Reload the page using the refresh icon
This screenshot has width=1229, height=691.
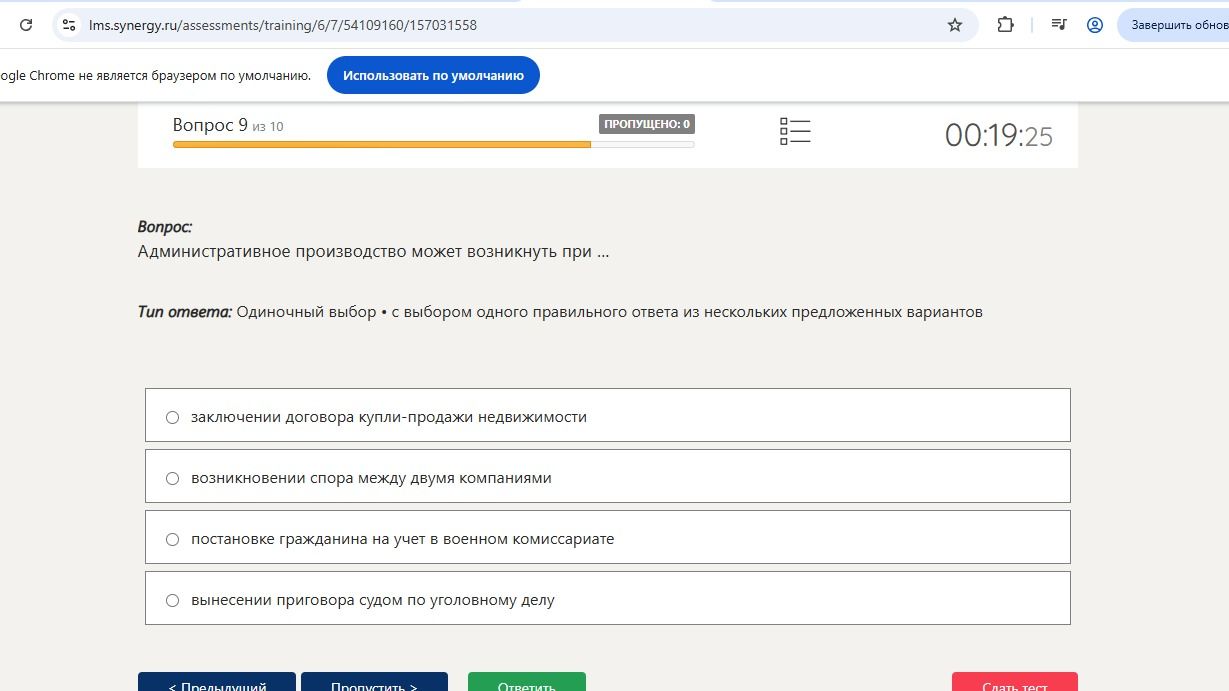[26, 25]
